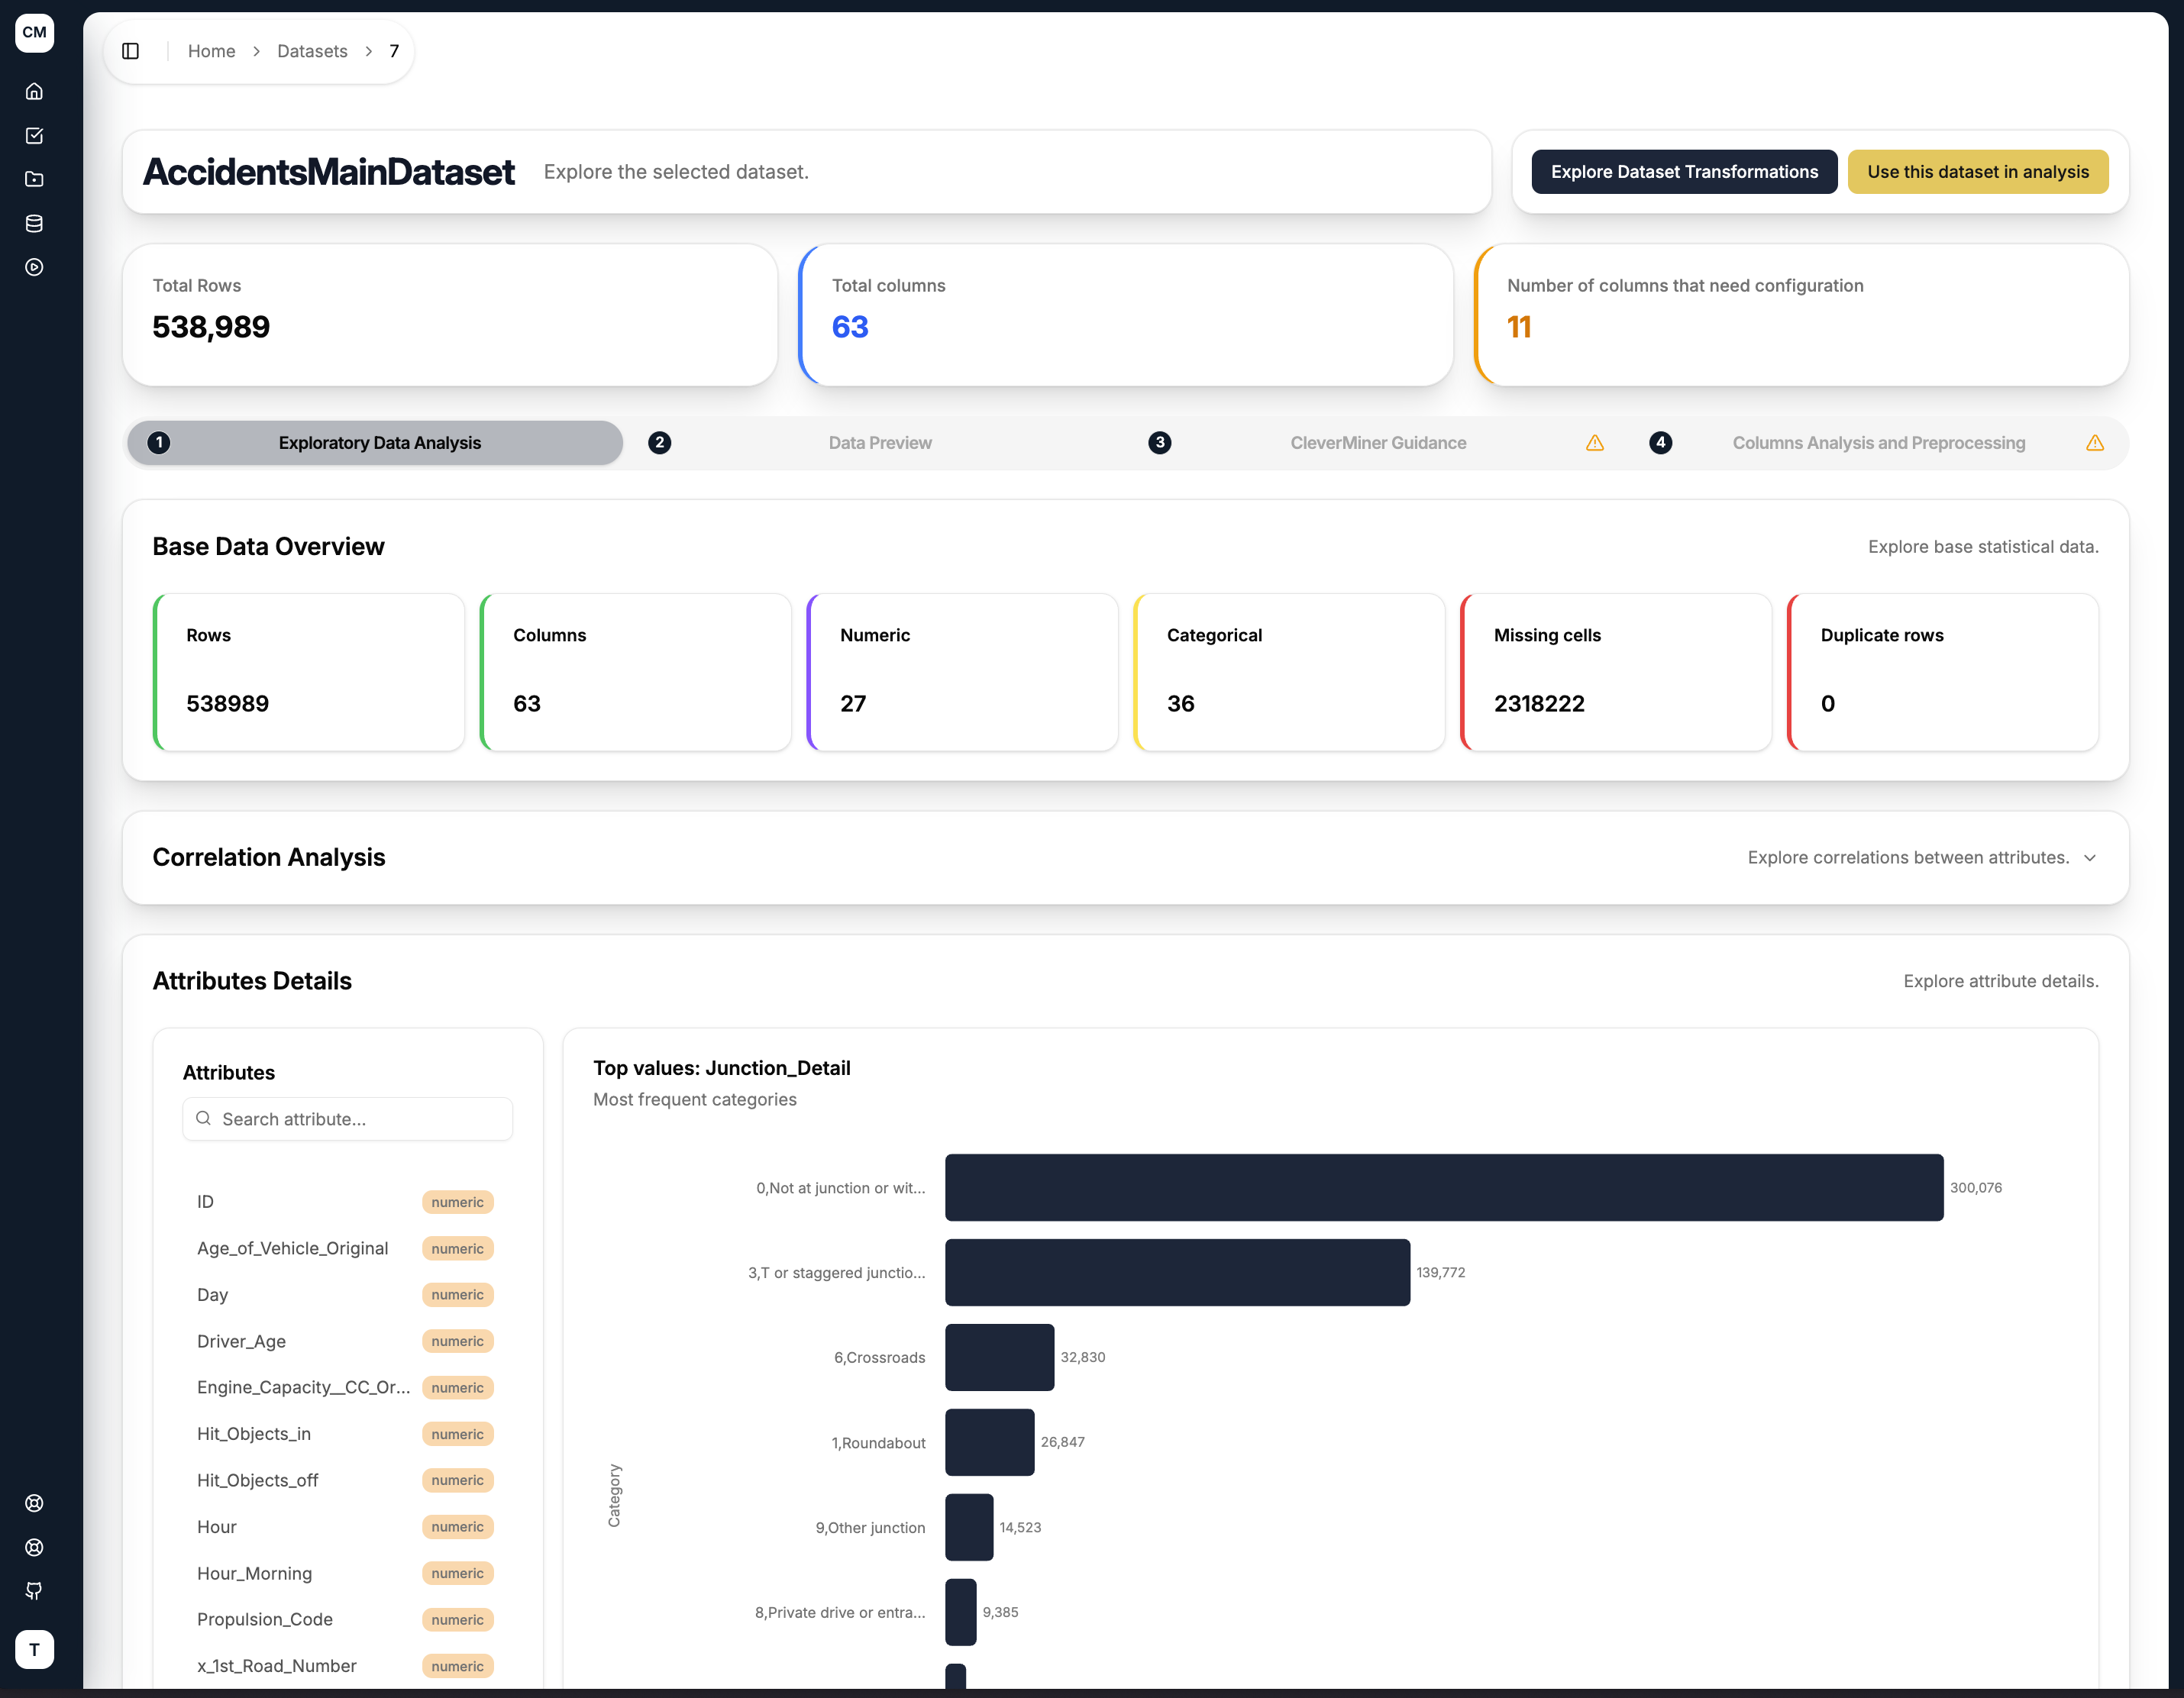
Task: Click the 8,Private drive bar
Action: pyautogui.click(x=960, y=1613)
